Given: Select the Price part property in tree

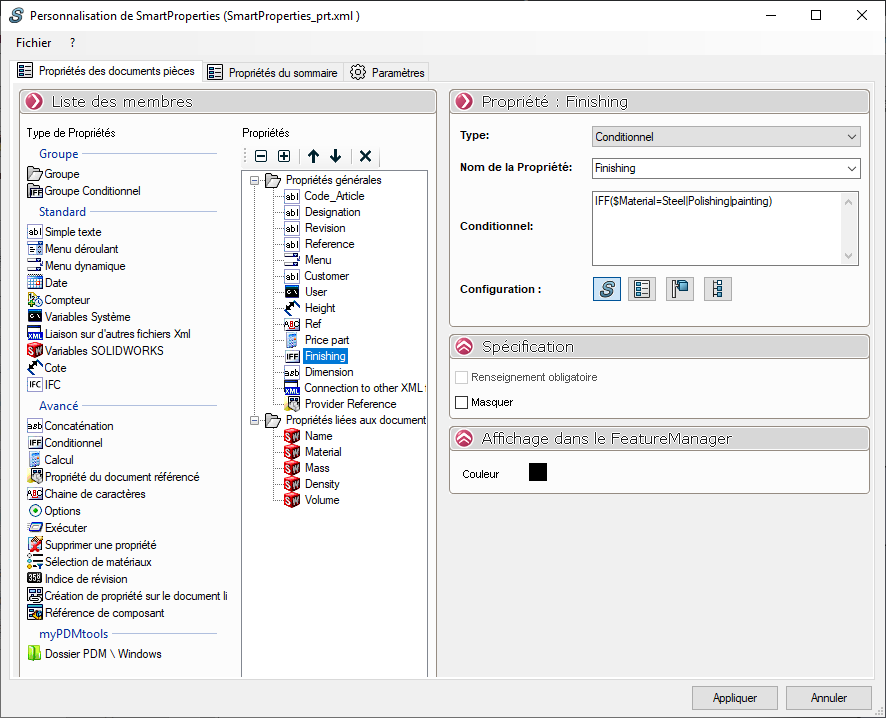Looking at the screenshot, I should click(x=327, y=340).
